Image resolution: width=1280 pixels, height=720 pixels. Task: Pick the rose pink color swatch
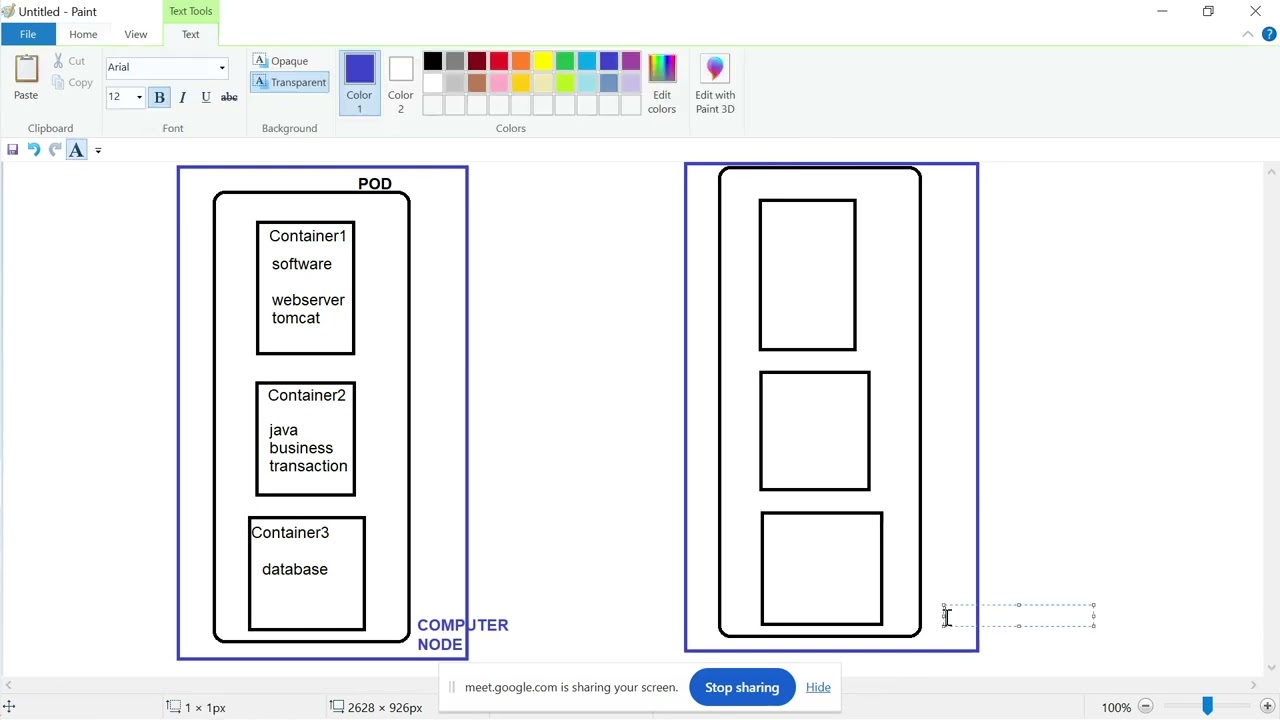point(499,84)
